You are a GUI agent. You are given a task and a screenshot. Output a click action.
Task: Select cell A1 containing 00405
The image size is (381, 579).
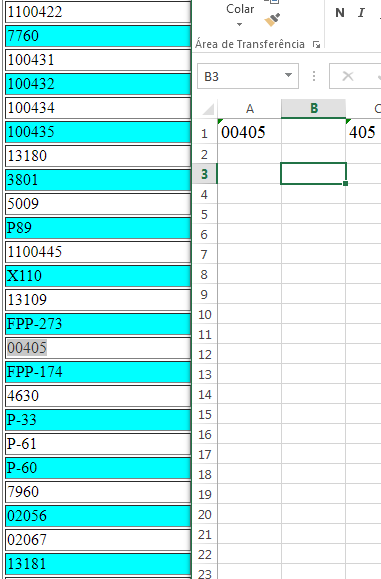[x=249, y=132]
